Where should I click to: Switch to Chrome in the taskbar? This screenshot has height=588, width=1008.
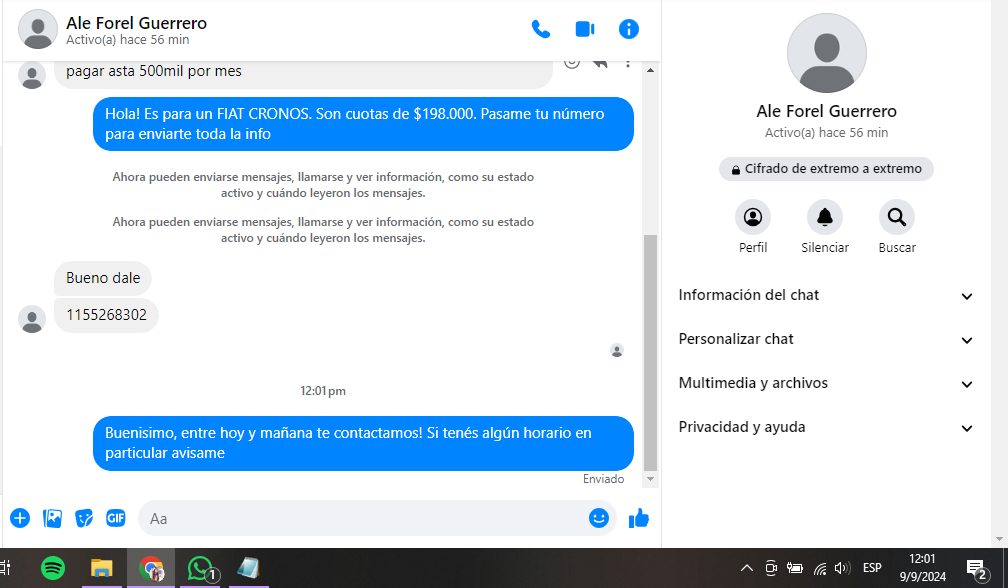pyautogui.click(x=151, y=568)
